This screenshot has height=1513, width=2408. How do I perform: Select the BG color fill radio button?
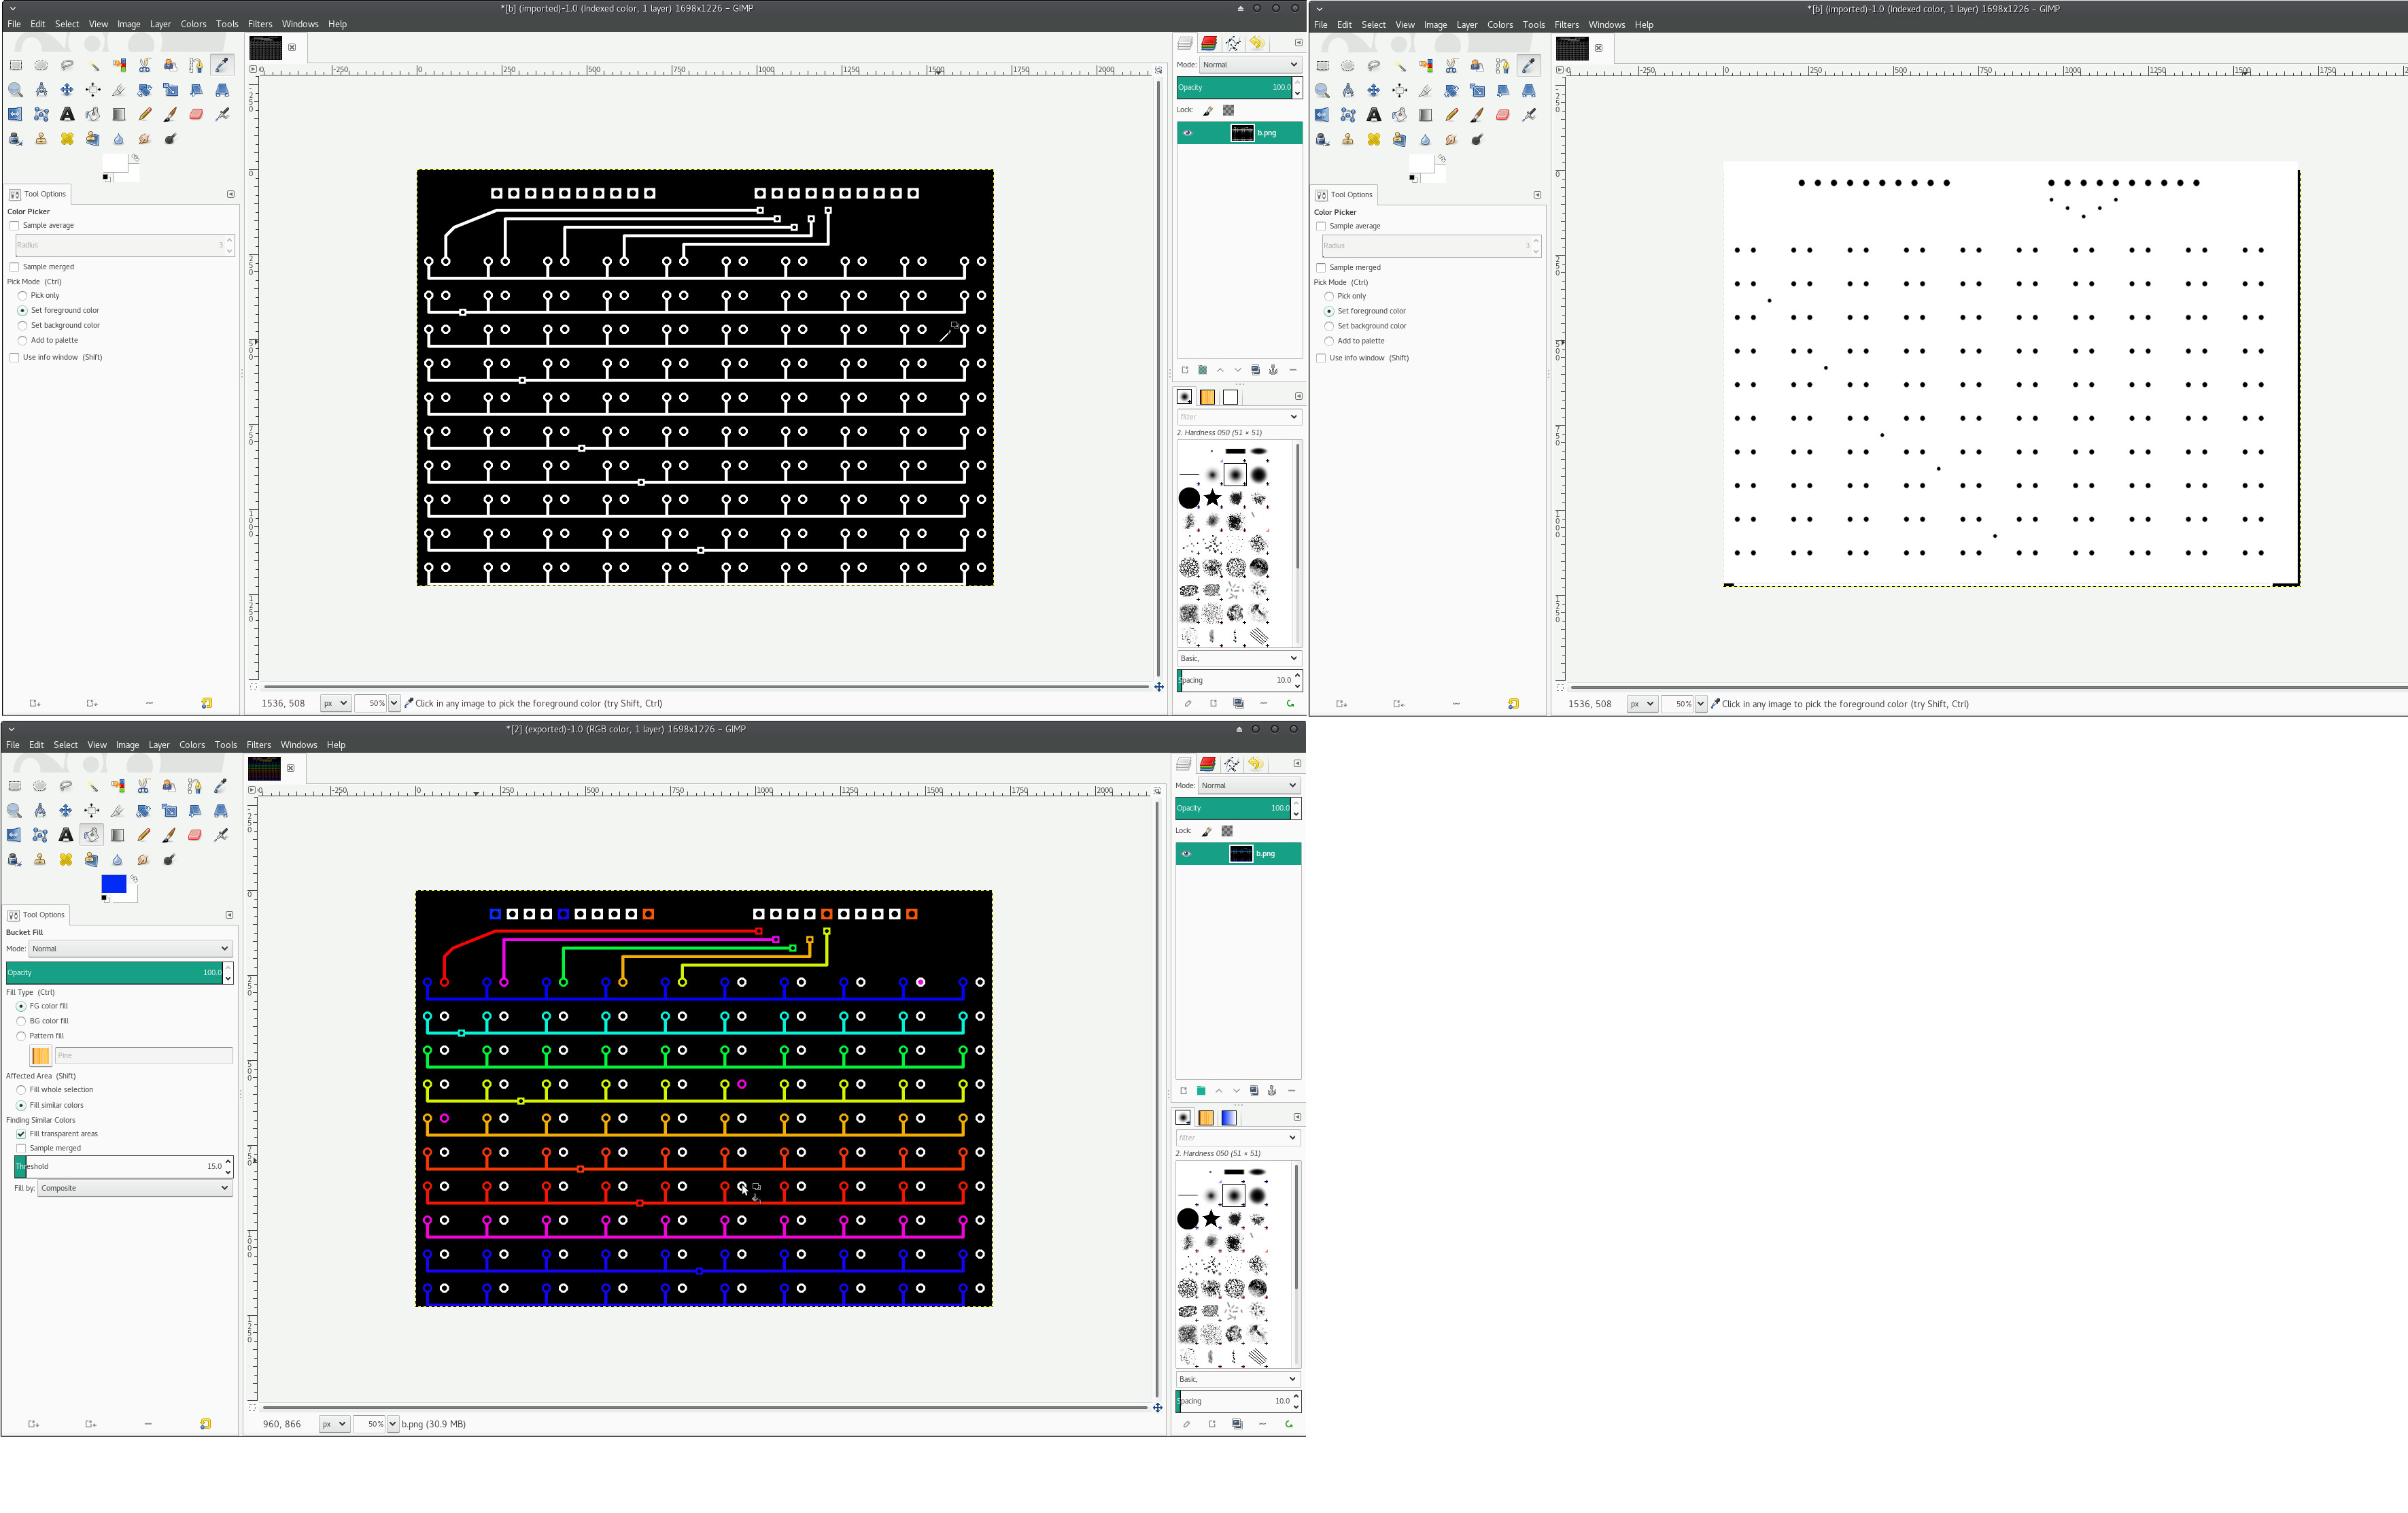coord(21,1021)
